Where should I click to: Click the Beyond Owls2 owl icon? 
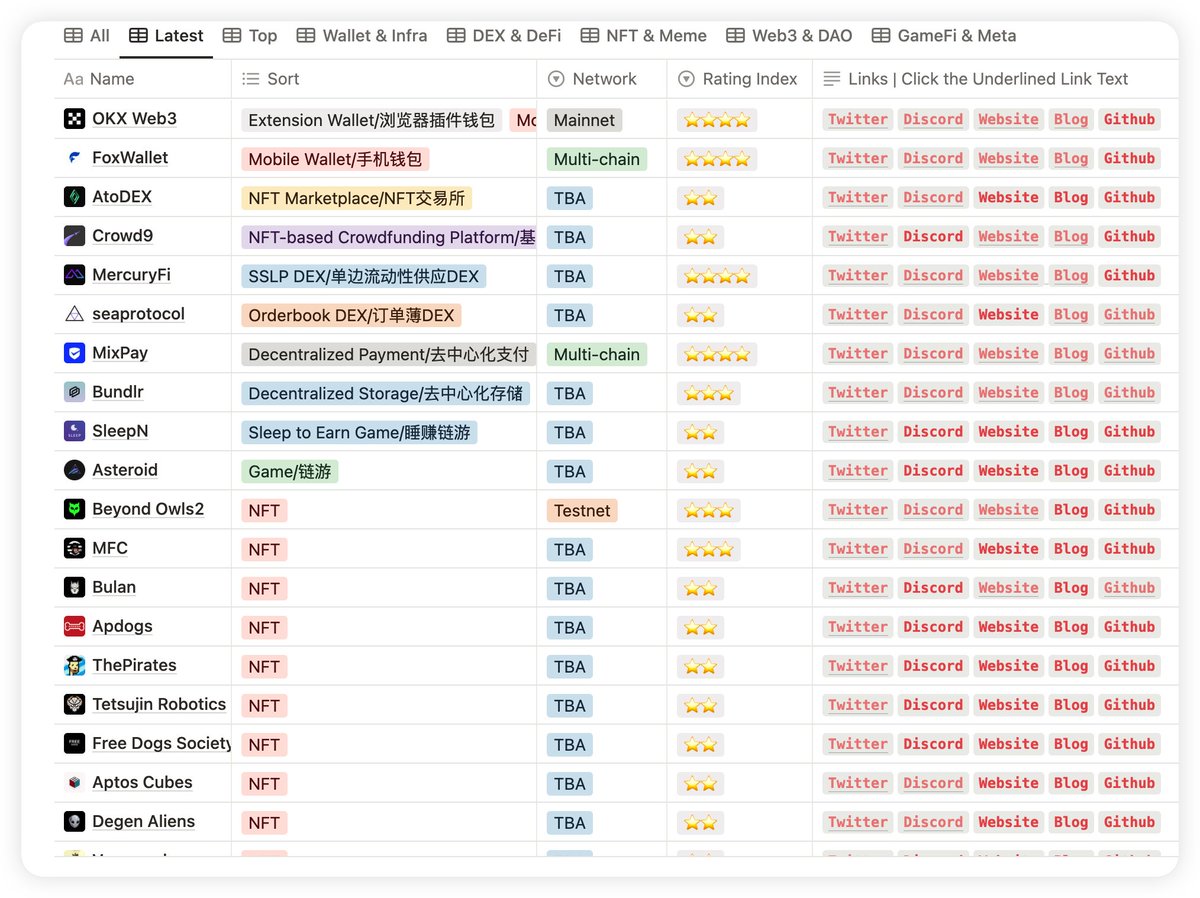point(75,509)
